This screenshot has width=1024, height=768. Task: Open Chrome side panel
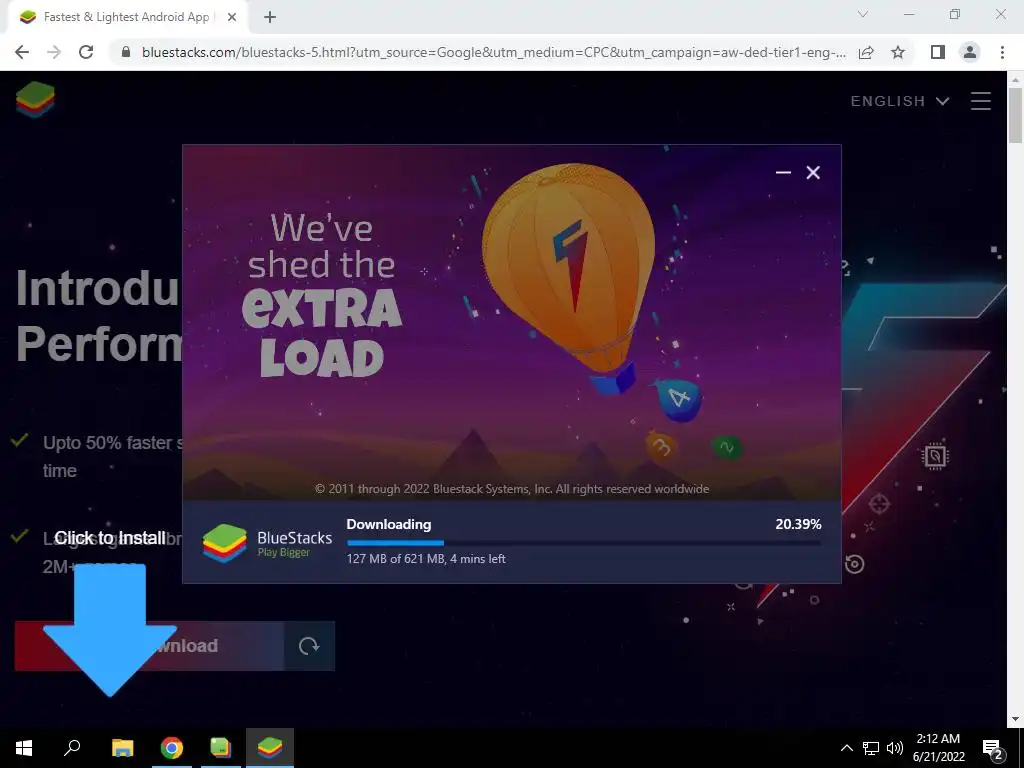click(x=938, y=52)
